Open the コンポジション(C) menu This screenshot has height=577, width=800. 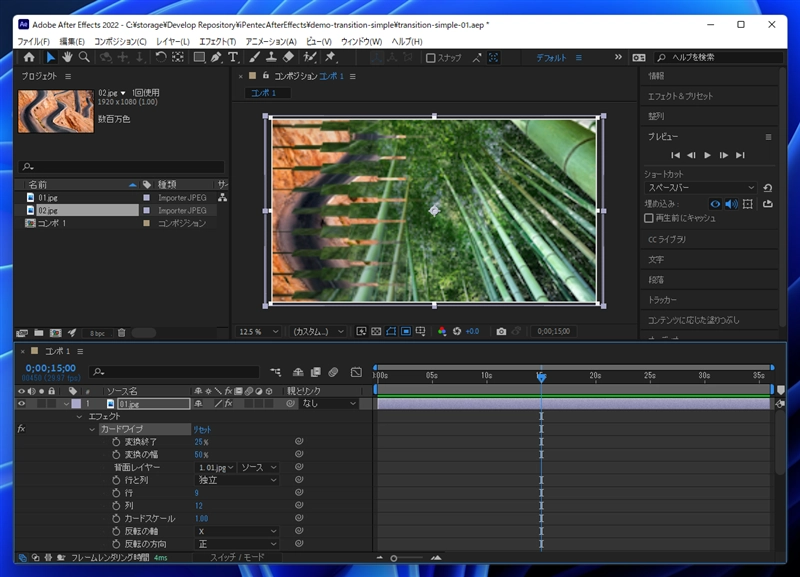pos(120,41)
